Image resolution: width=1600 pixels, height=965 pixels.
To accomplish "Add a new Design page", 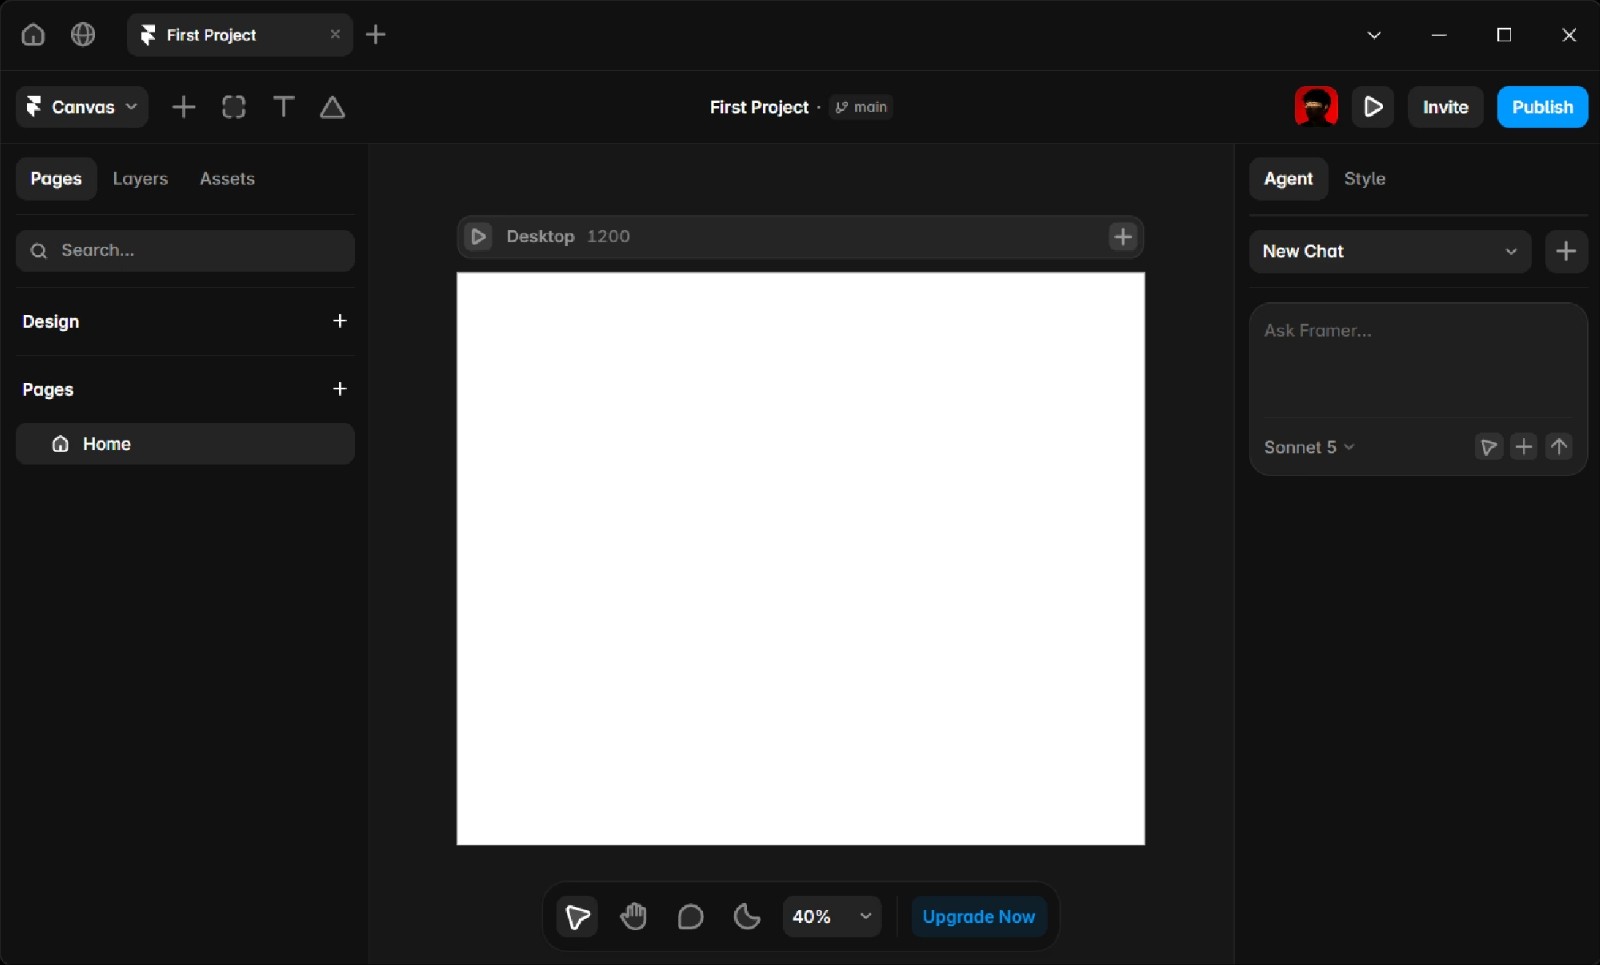I will pos(340,321).
